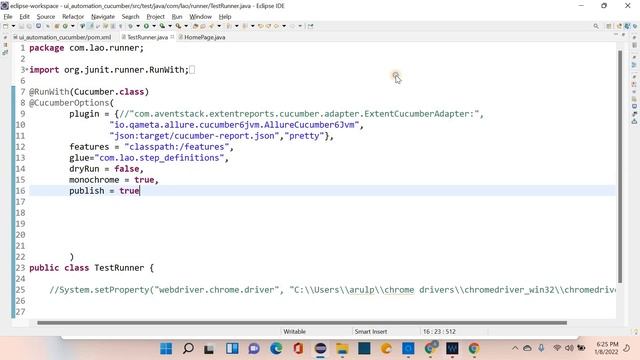Click the 'publish = true' code line
This screenshot has height=360, width=640.
(104, 191)
